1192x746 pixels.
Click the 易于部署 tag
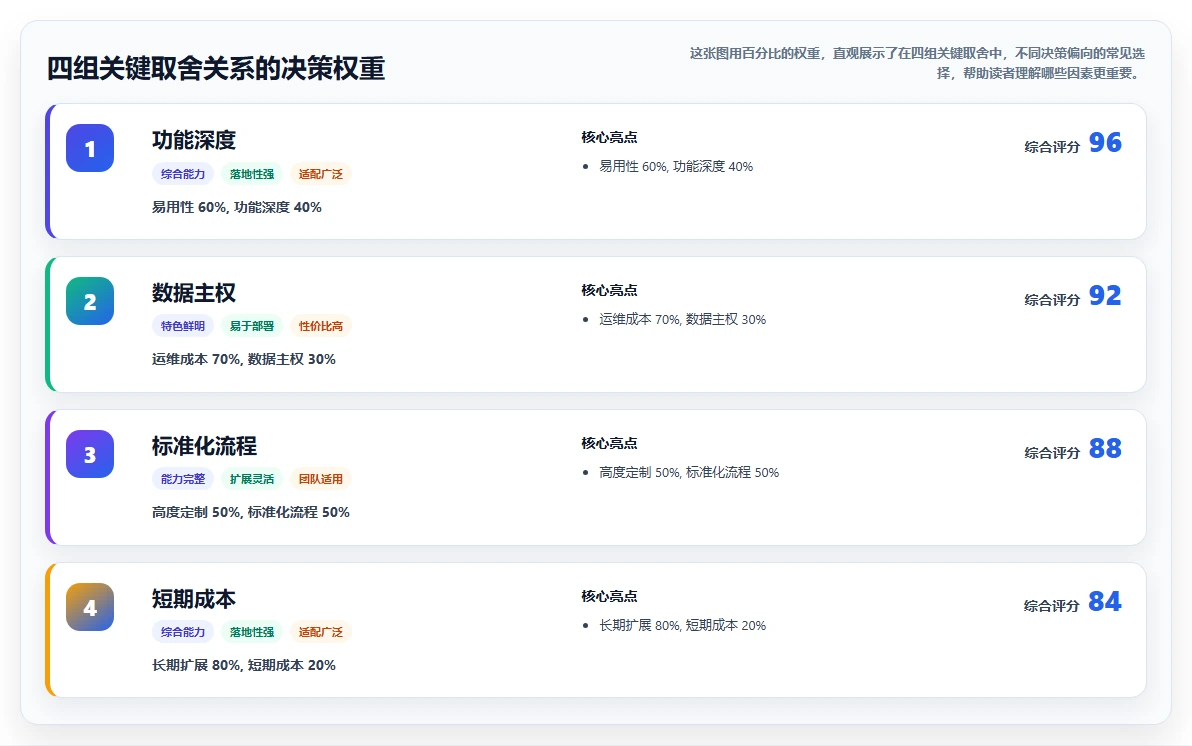[x=252, y=326]
